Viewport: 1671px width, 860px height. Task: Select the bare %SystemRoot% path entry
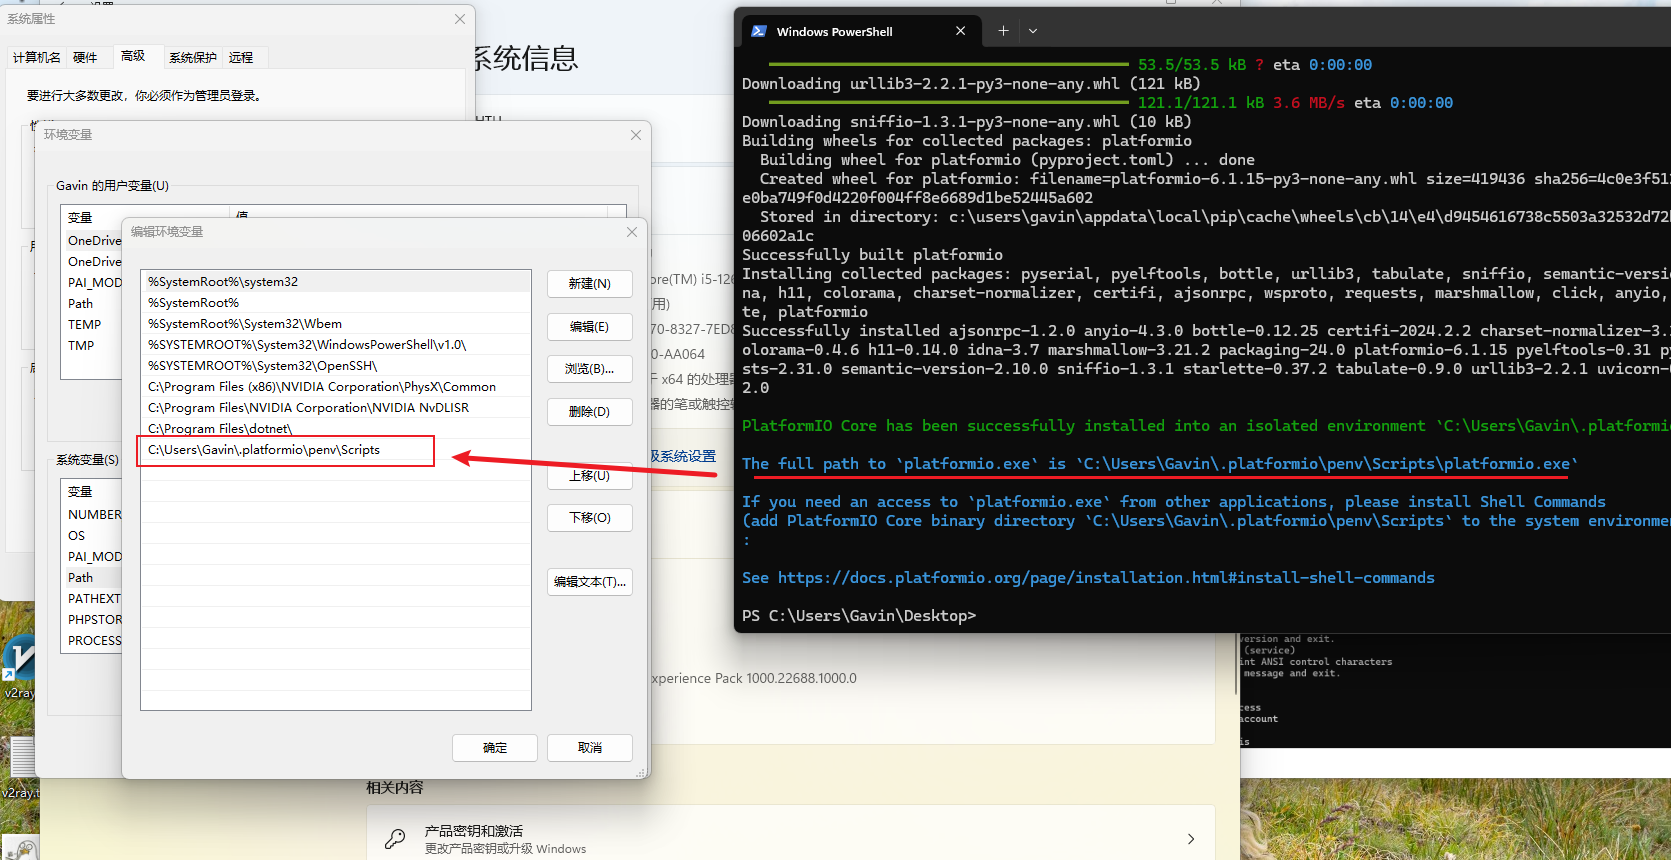(335, 303)
